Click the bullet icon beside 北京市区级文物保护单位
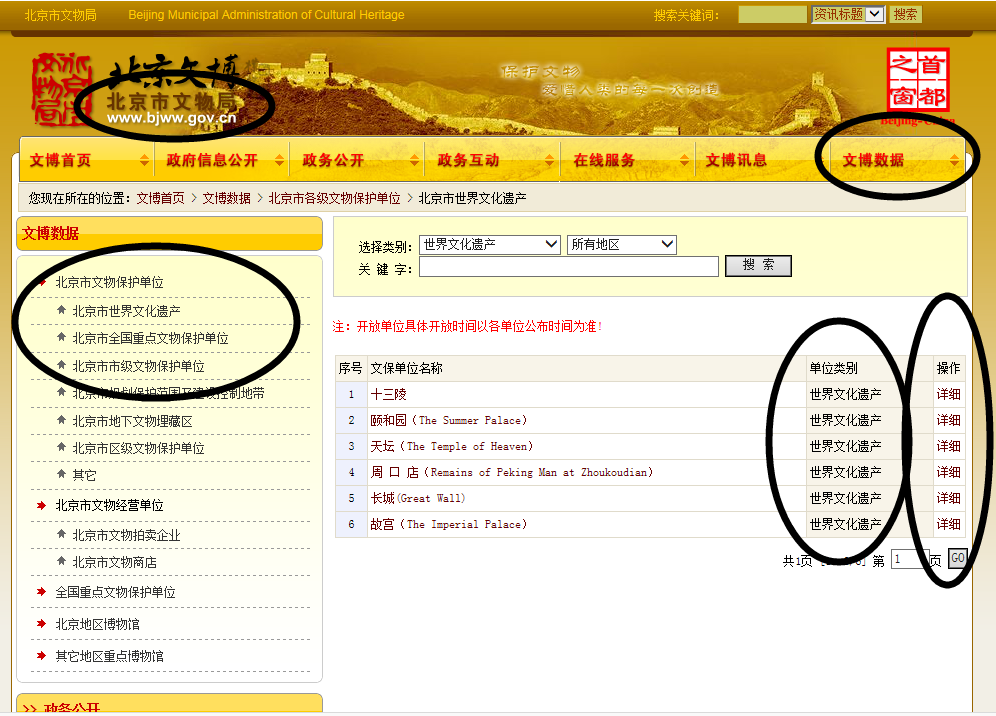996x716 pixels. point(61,448)
